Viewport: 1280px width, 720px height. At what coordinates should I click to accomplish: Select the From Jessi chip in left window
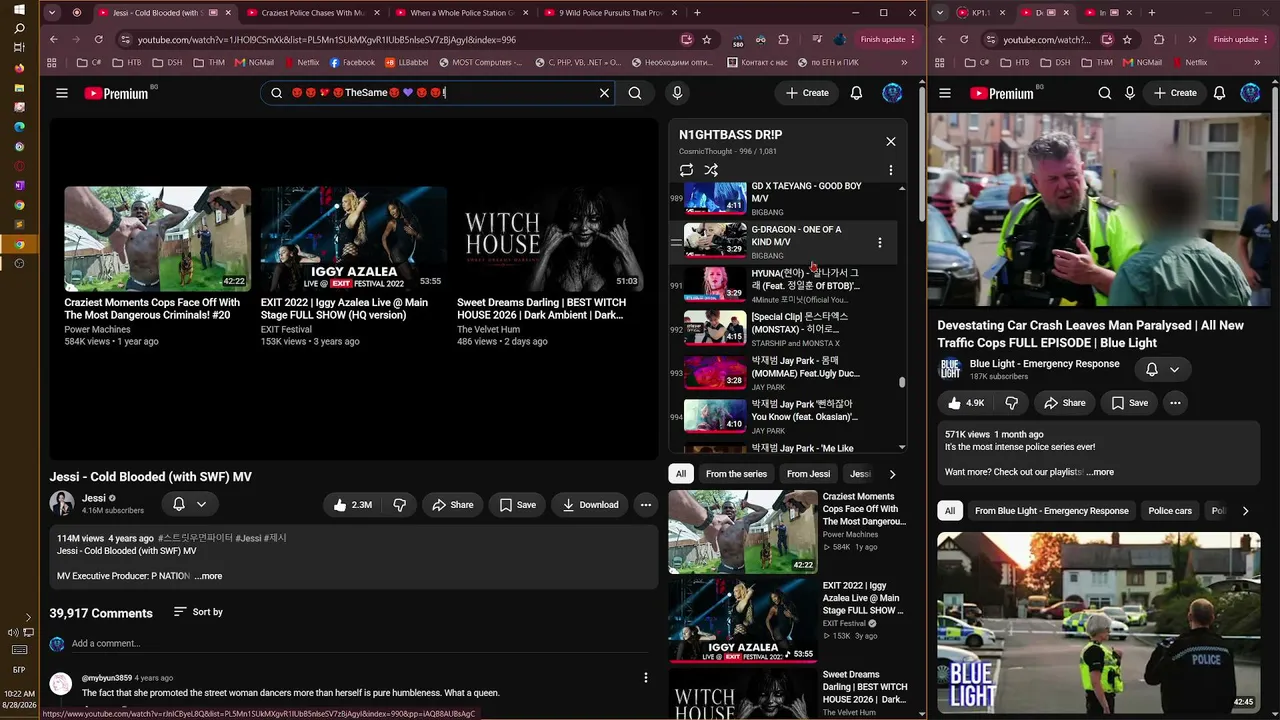[x=808, y=474]
